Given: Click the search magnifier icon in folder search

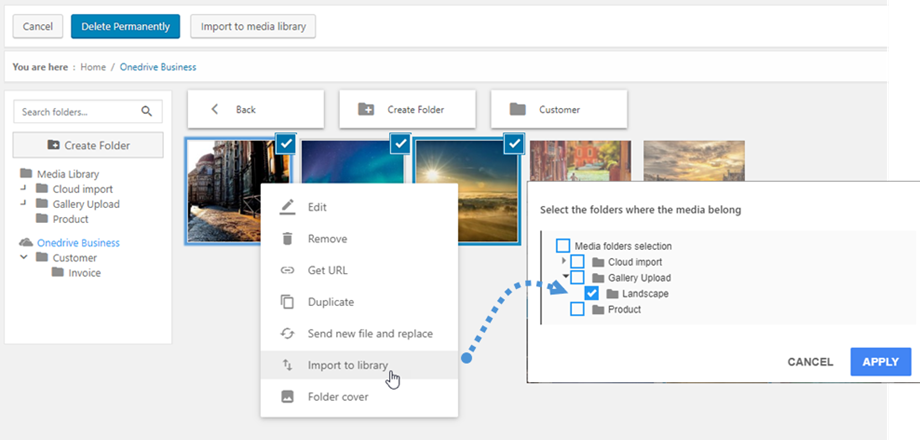Looking at the screenshot, I should (x=147, y=112).
